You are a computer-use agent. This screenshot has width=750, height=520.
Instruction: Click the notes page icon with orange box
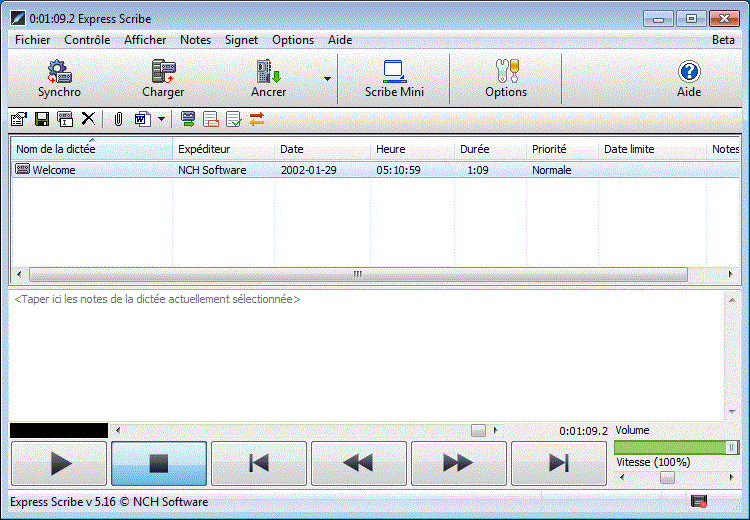tap(211, 119)
